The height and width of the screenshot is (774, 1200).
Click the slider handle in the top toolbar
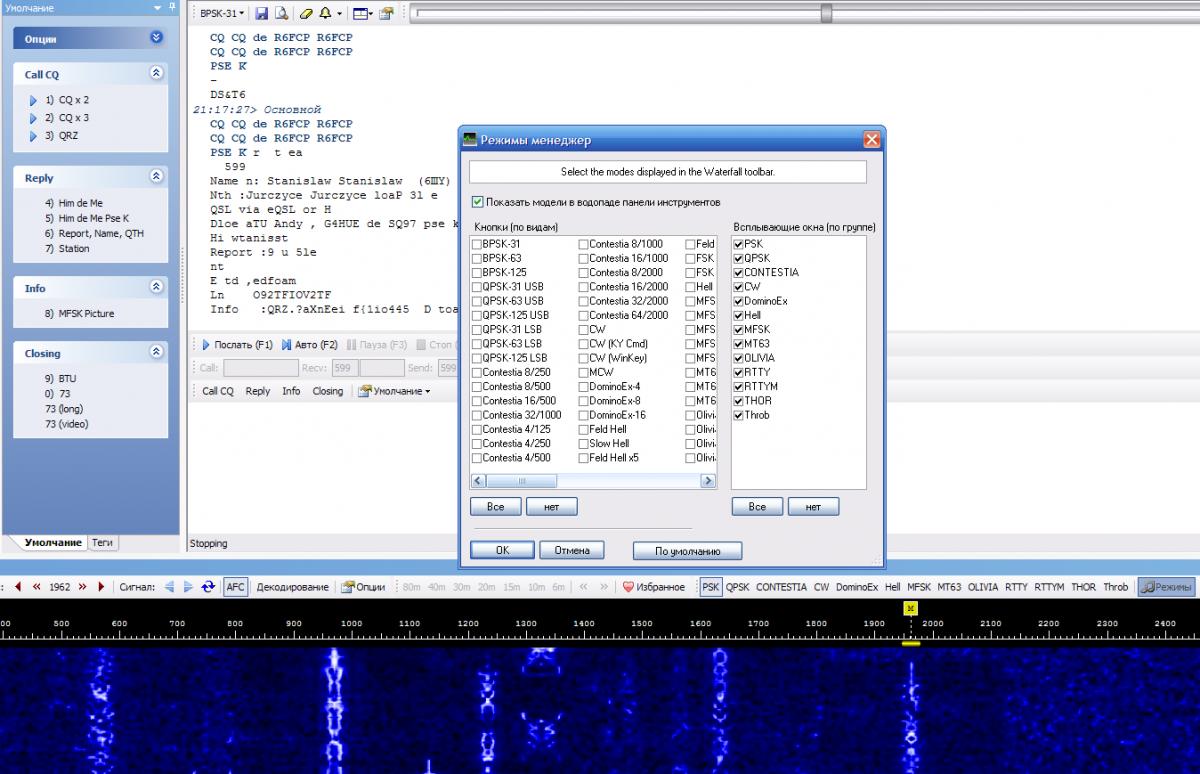[826, 14]
